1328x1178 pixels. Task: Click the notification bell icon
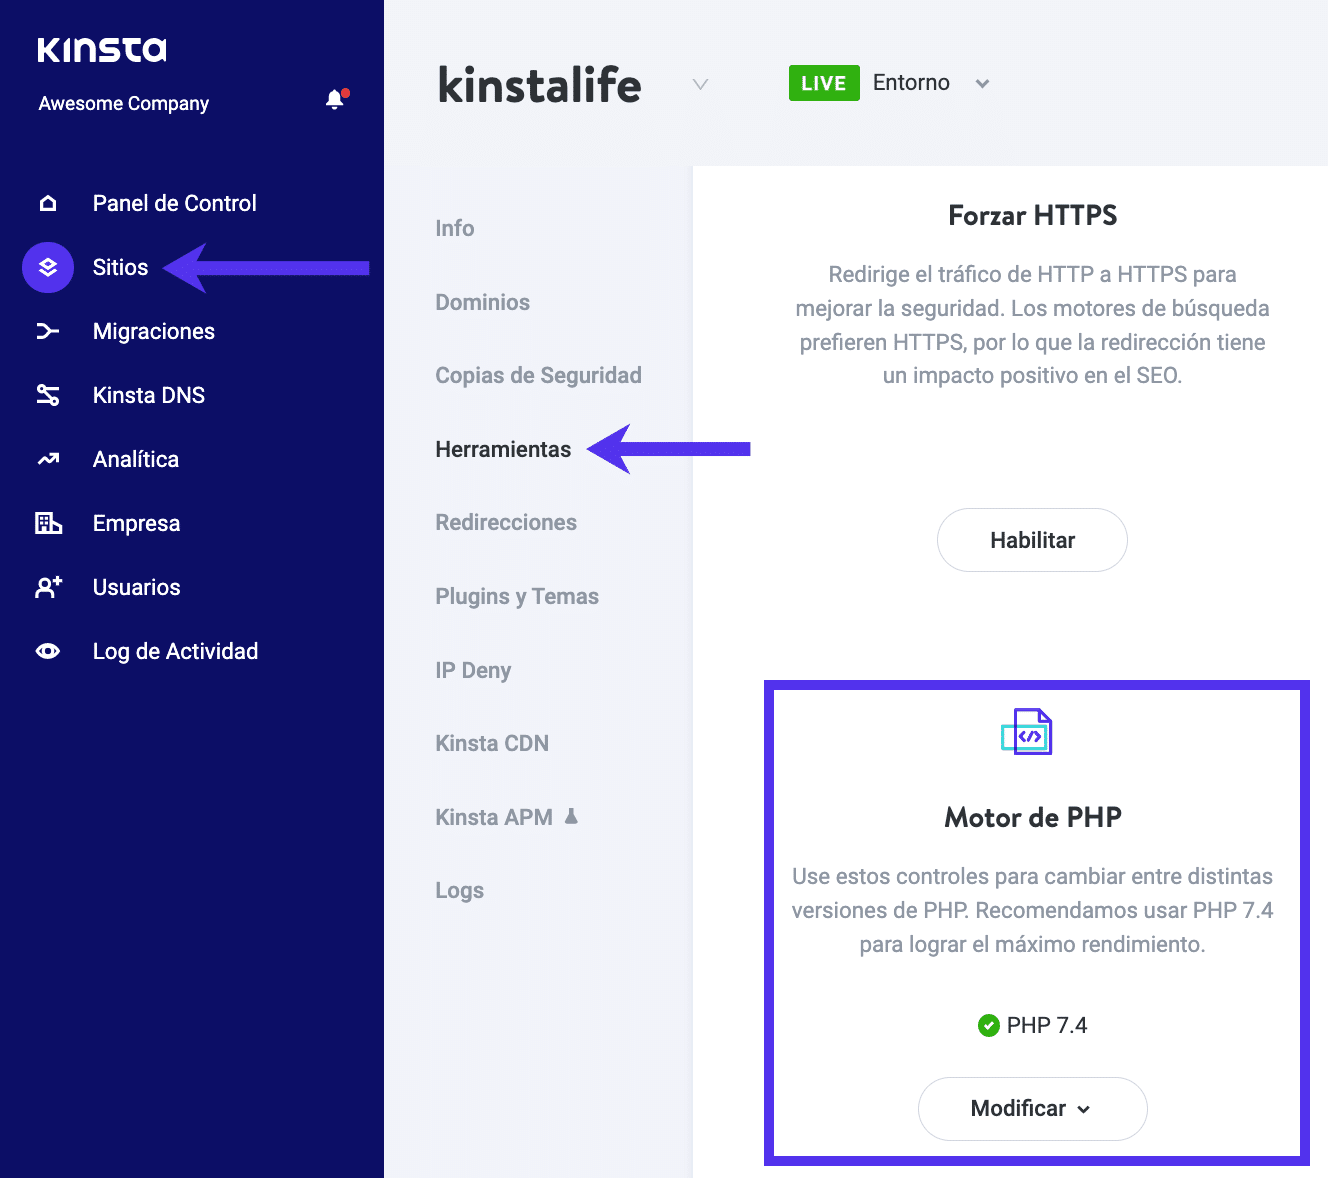(x=335, y=100)
